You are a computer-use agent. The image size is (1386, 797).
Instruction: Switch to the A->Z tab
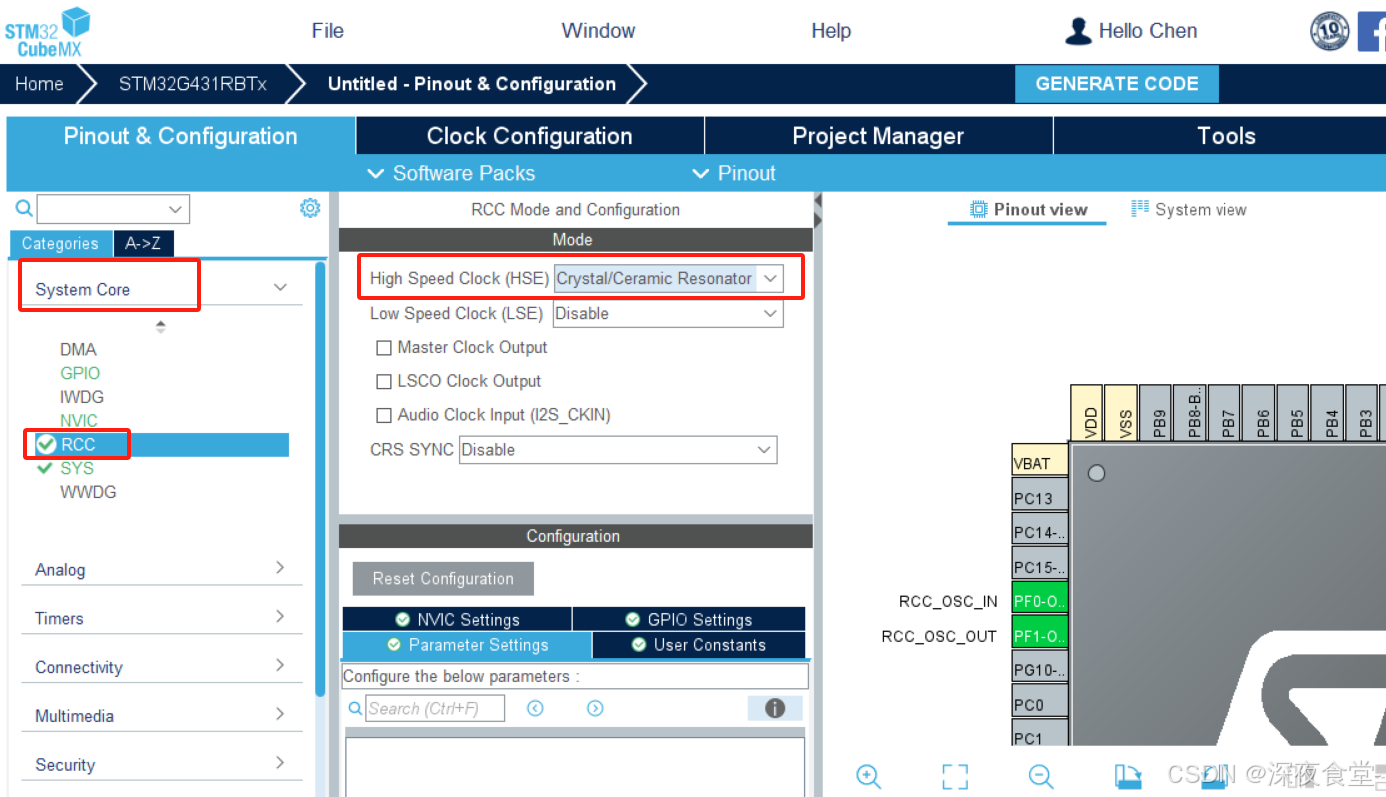tap(143, 243)
